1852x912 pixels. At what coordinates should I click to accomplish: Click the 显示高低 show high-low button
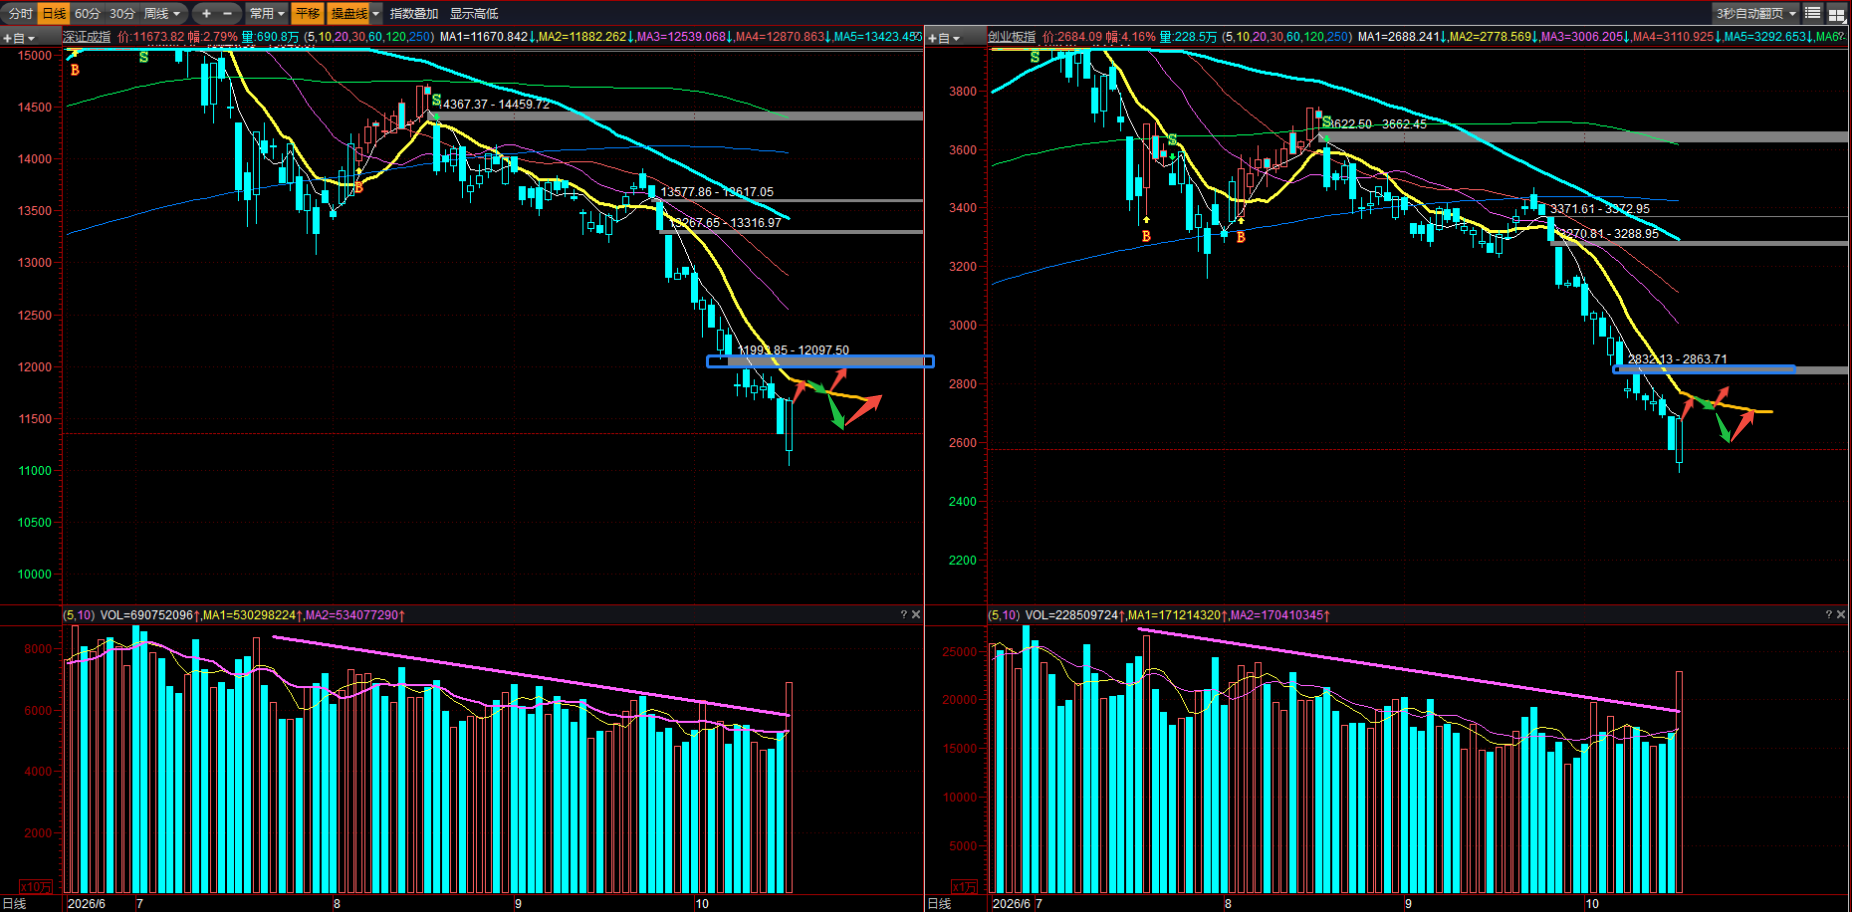[474, 13]
